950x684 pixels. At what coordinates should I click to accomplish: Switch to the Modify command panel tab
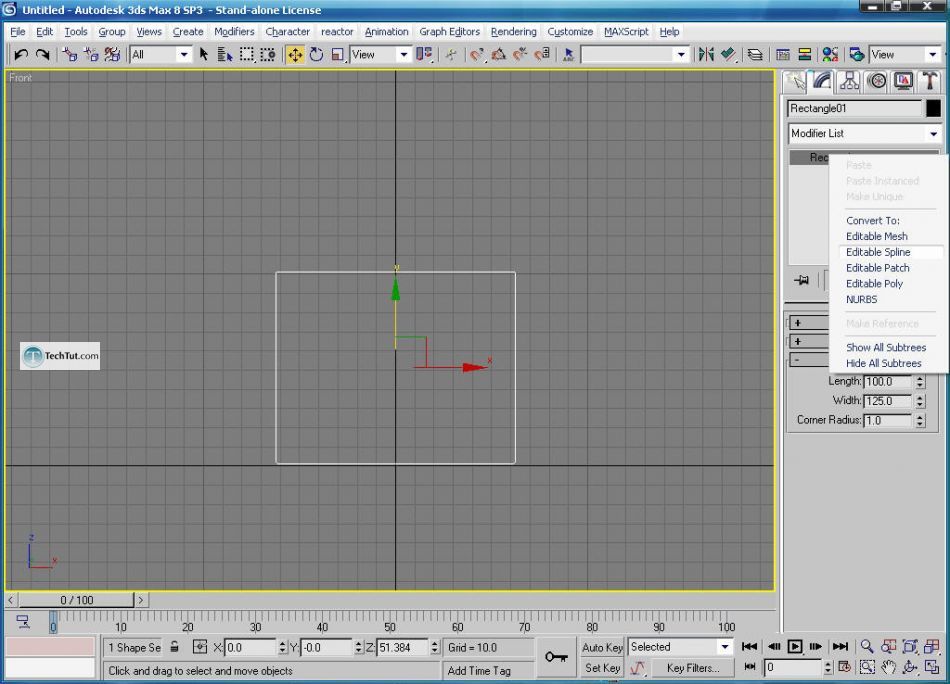(x=822, y=82)
